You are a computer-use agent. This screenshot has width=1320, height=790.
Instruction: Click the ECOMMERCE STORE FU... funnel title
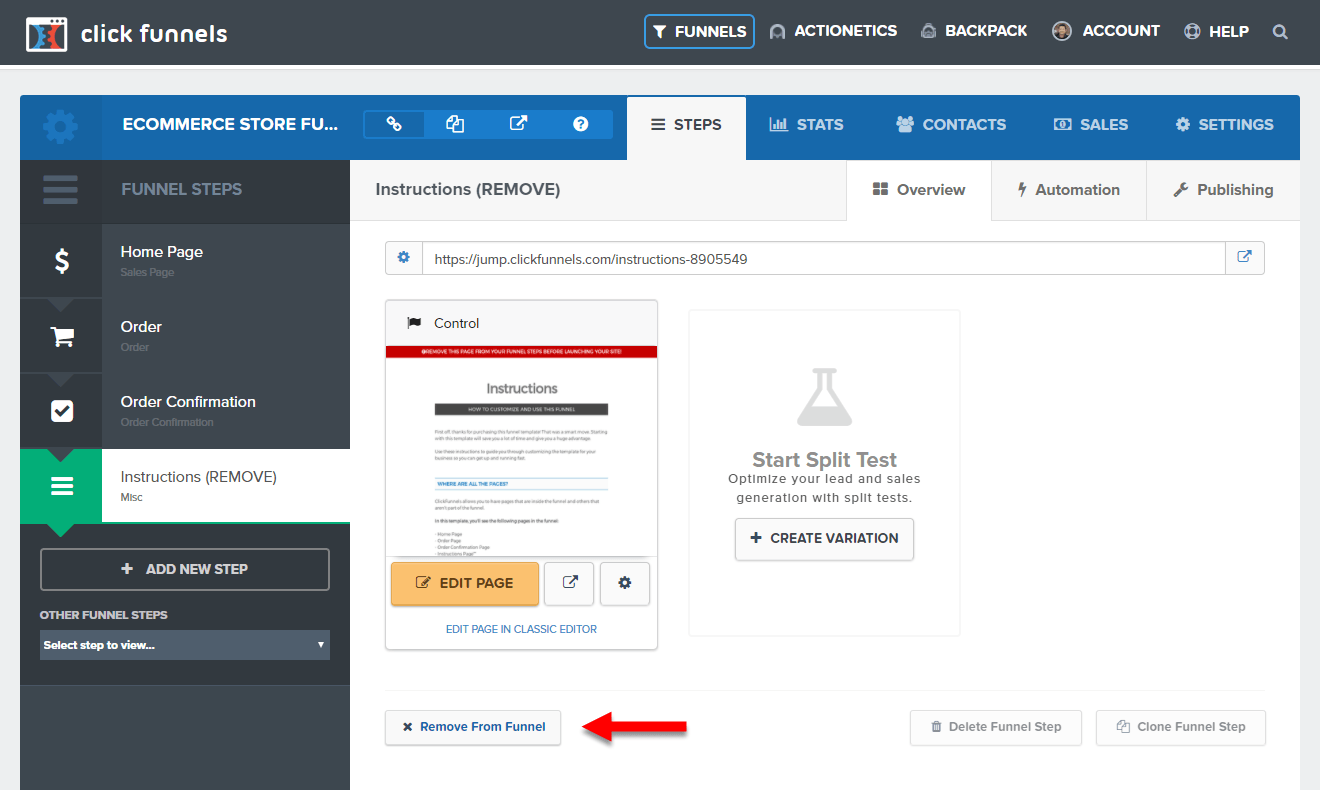point(230,125)
